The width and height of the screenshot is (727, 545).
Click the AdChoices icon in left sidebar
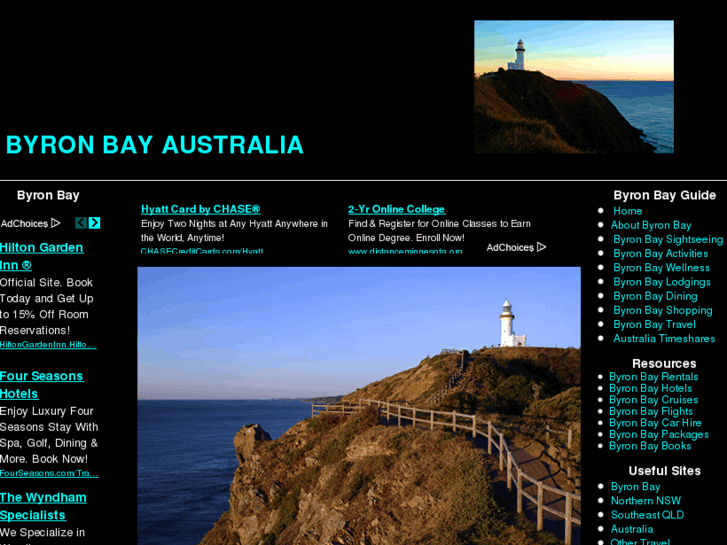[x=55, y=224]
